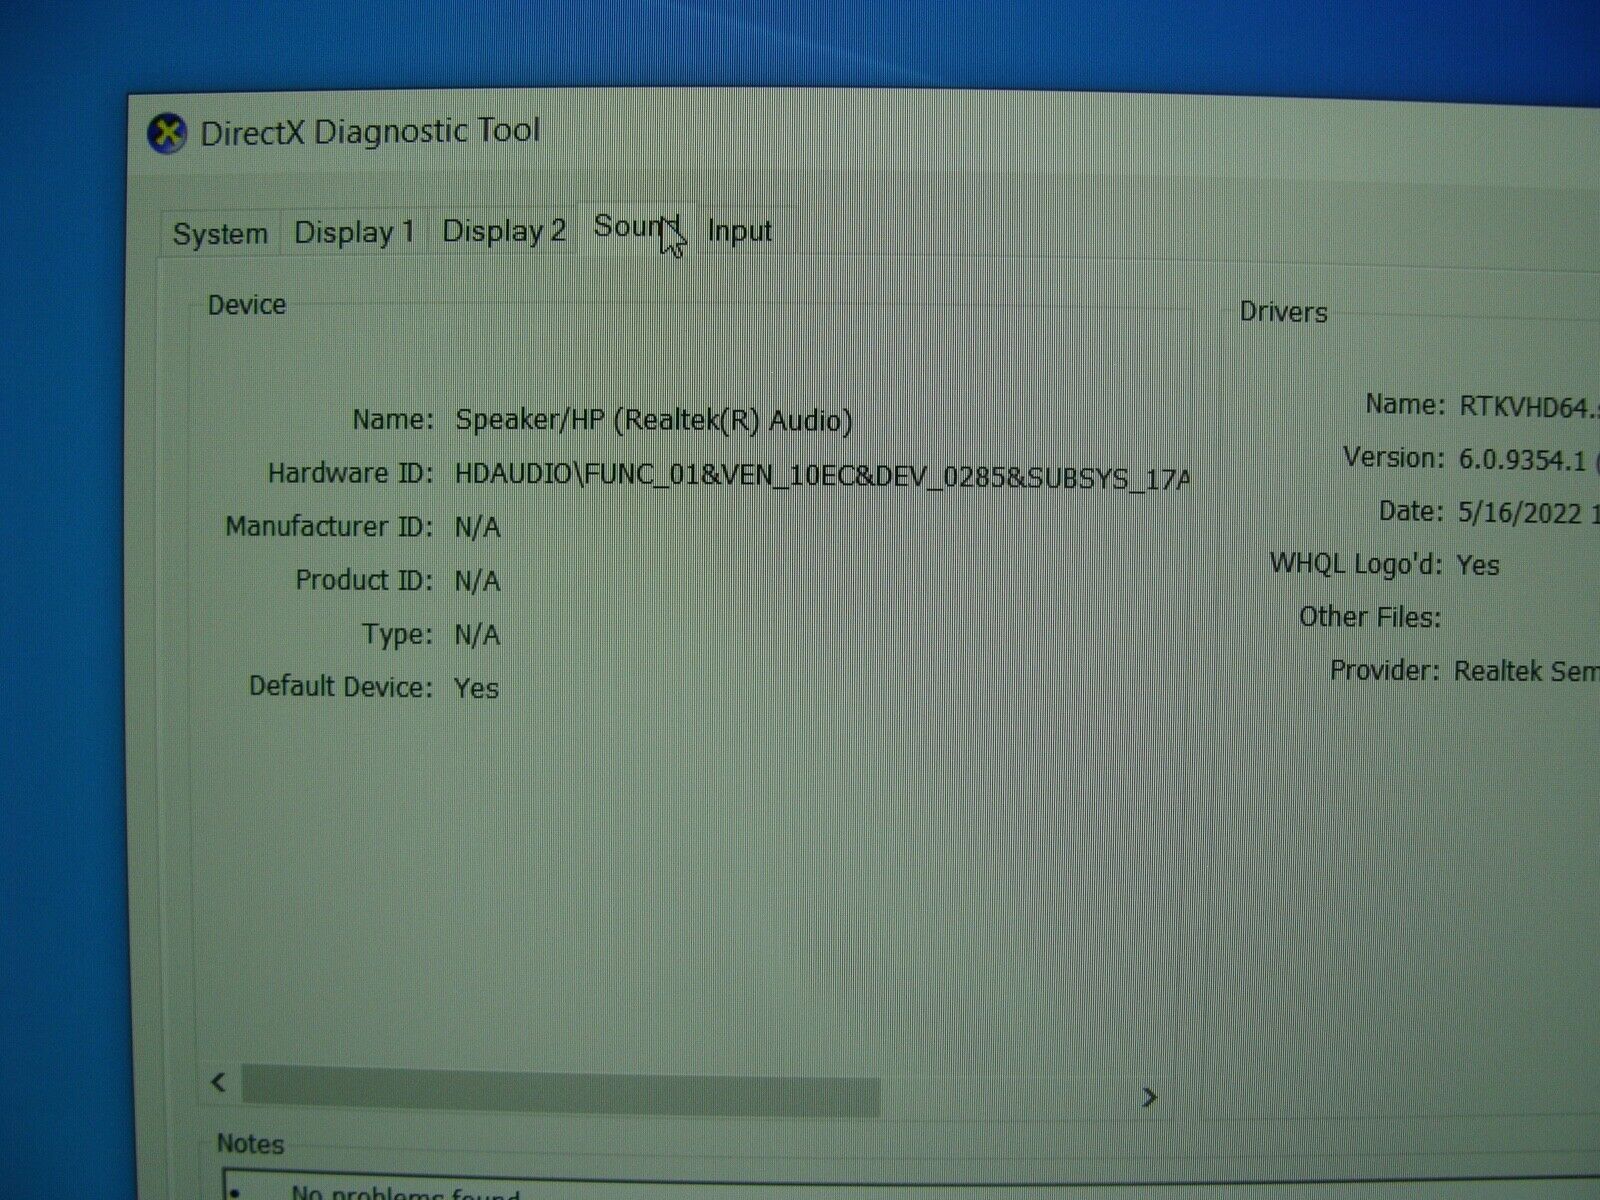
Task: Click the Drivers group label
Action: [x=1284, y=312]
